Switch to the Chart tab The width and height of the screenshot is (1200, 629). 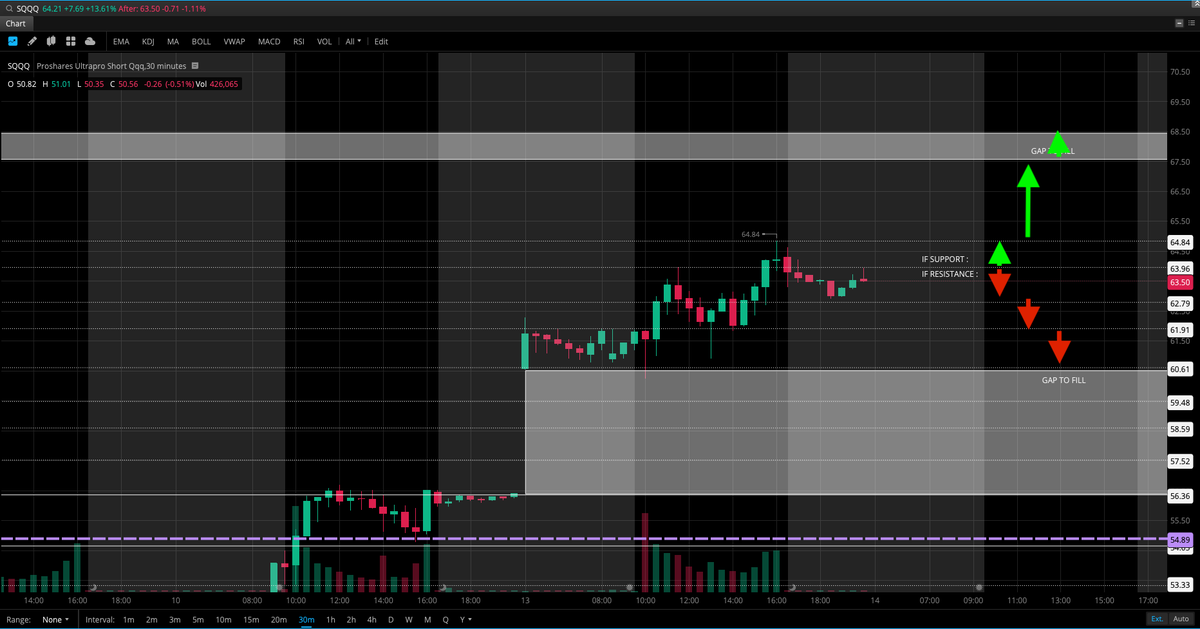pyautogui.click(x=15, y=23)
